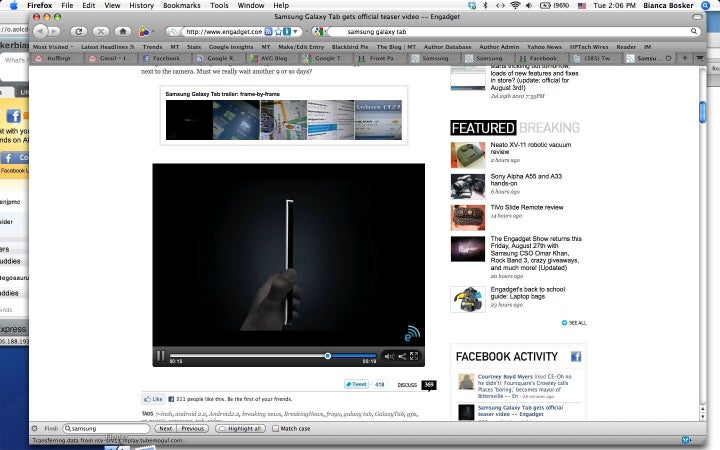
Task: Toggle the Highlight all button
Action: (x=241, y=428)
